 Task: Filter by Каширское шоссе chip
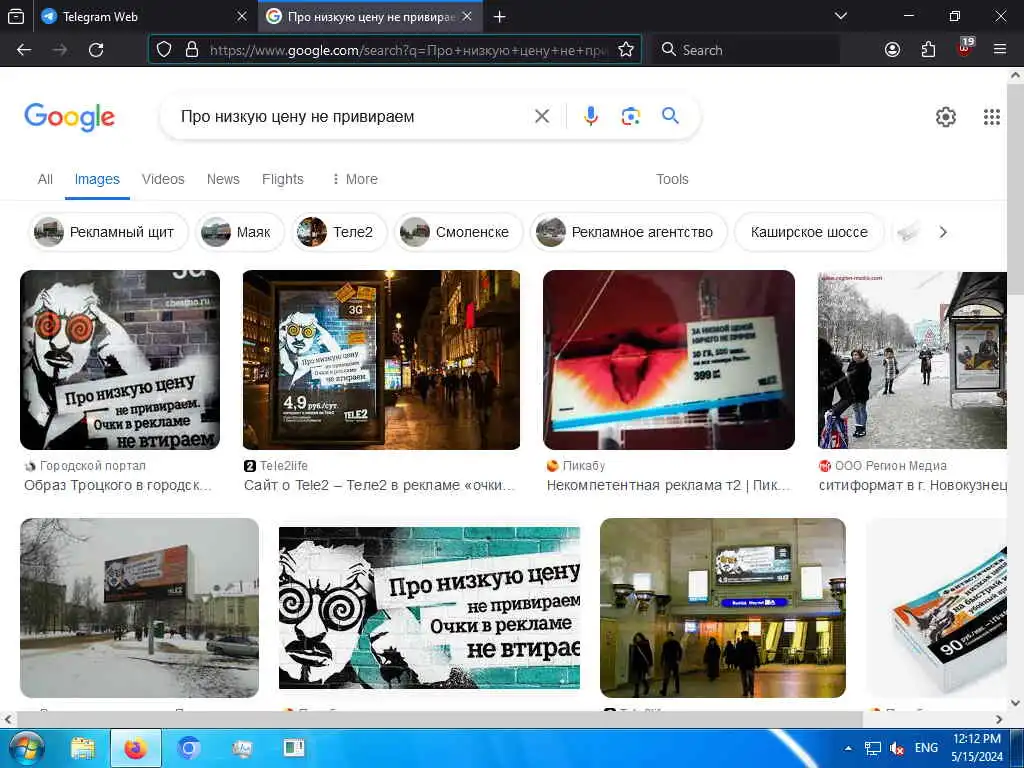809,232
